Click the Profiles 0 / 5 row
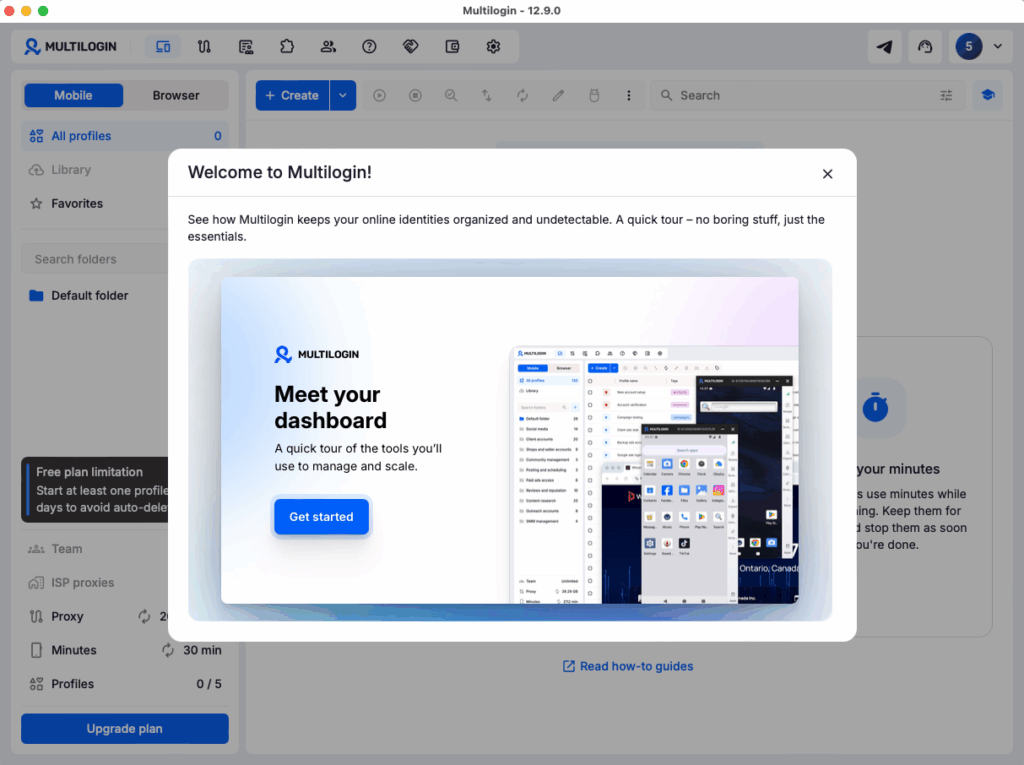Viewport: 1024px width, 765px height. coord(125,684)
